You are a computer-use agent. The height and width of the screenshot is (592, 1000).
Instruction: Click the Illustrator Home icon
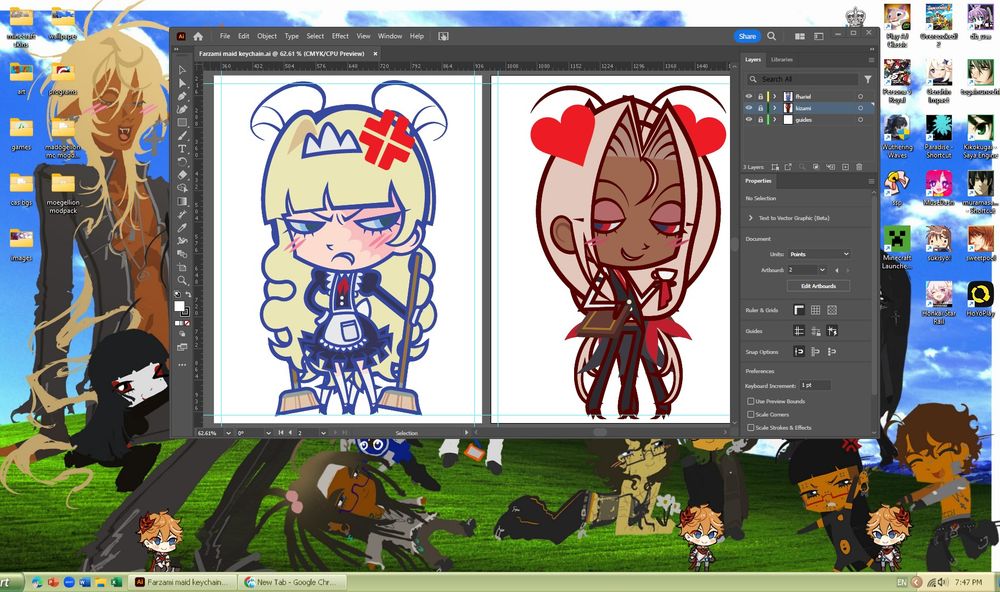[x=198, y=36]
